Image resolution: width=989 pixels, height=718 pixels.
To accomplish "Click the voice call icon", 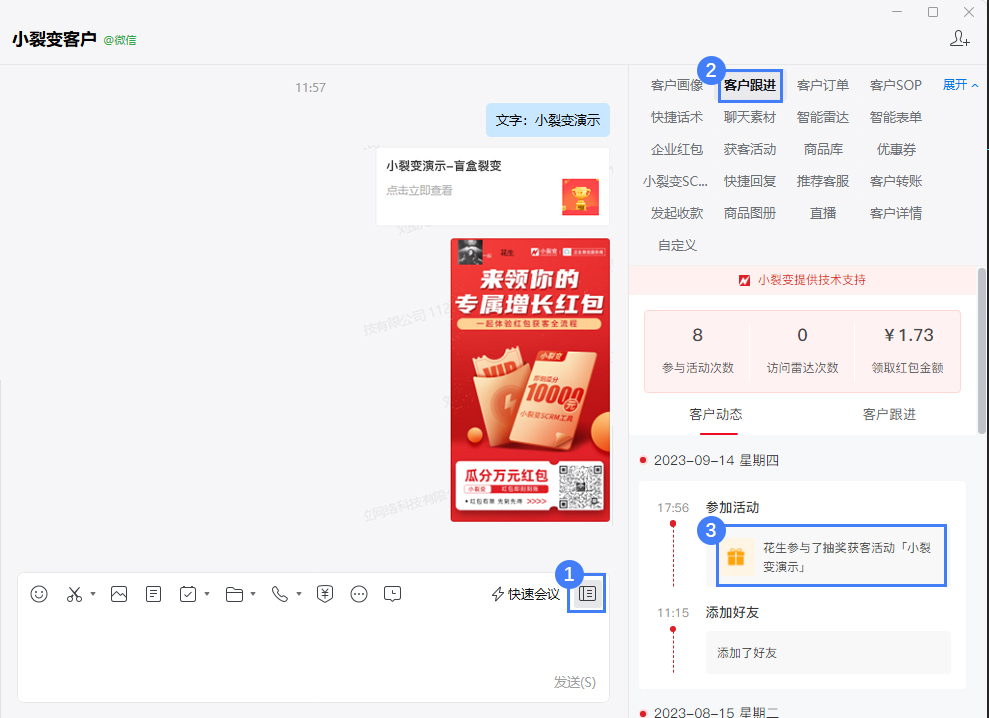I will [278, 593].
